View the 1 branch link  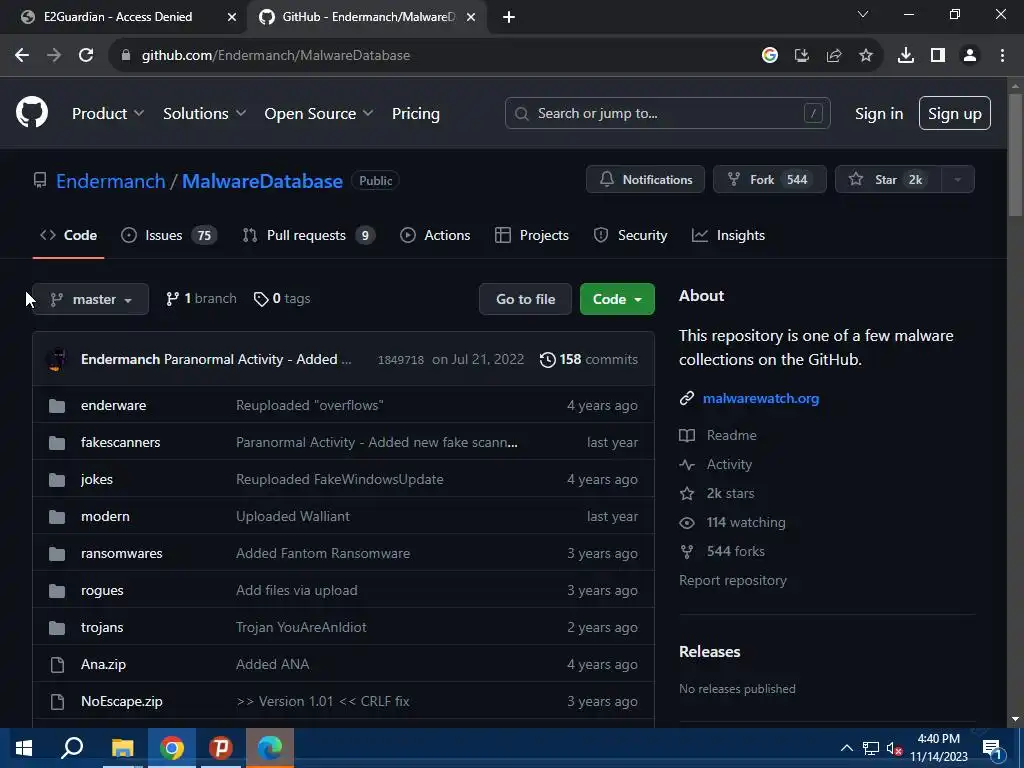tap(201, 298)
